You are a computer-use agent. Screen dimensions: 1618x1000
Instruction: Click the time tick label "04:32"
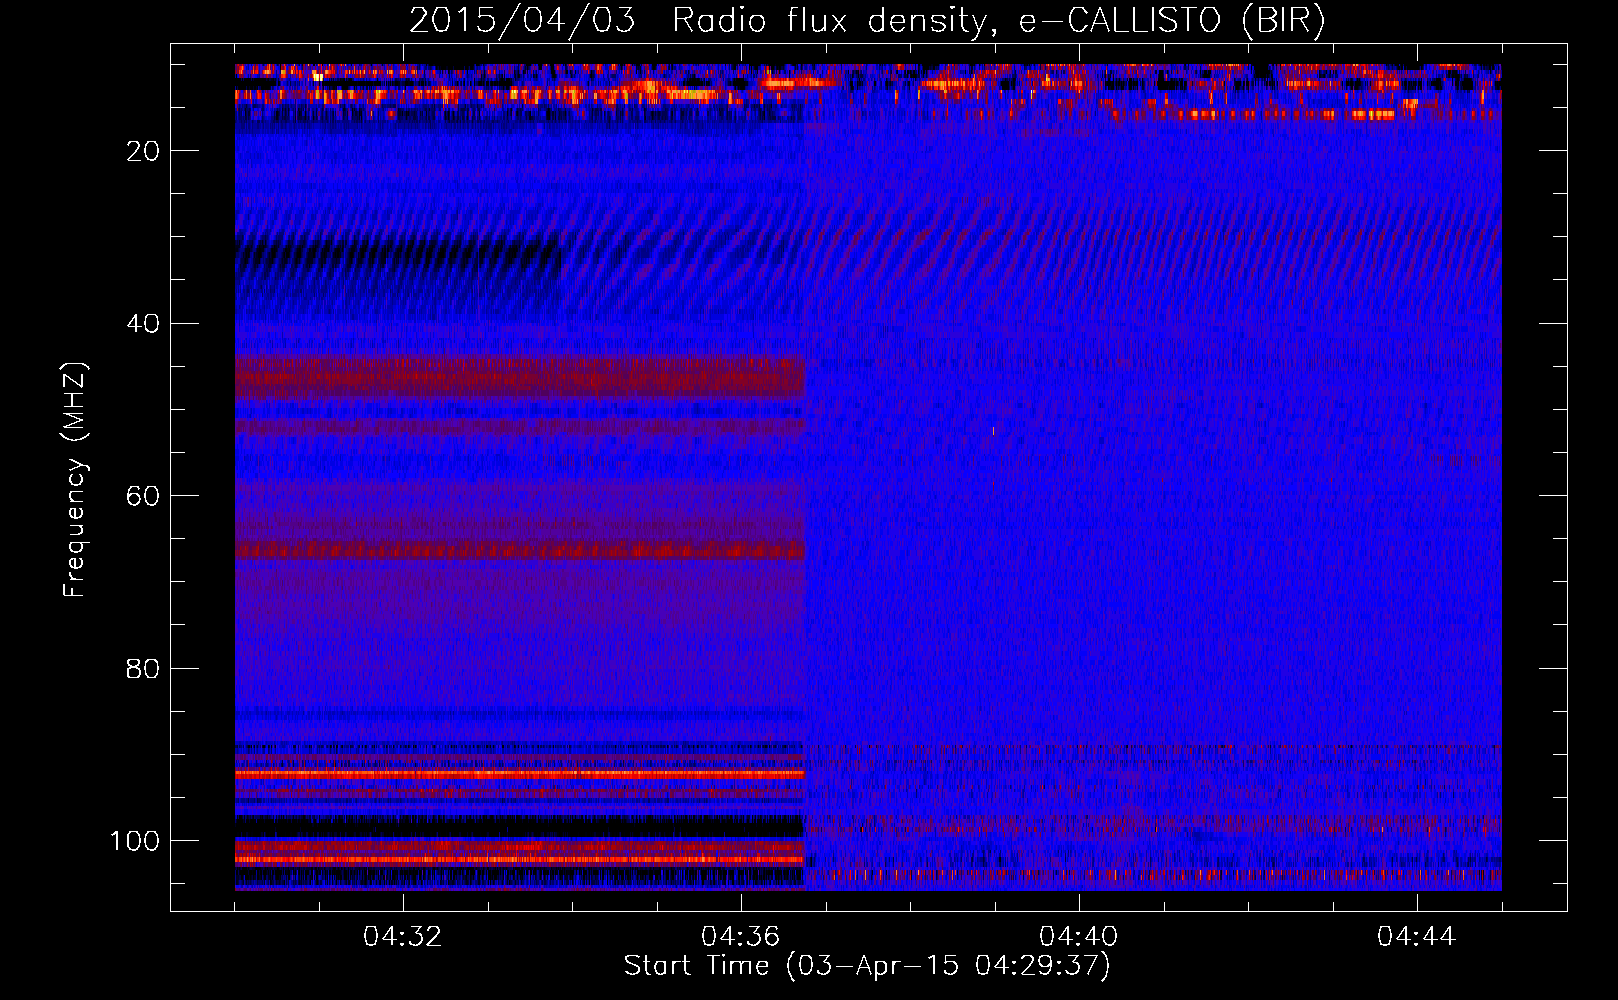(x=403, y=937)
